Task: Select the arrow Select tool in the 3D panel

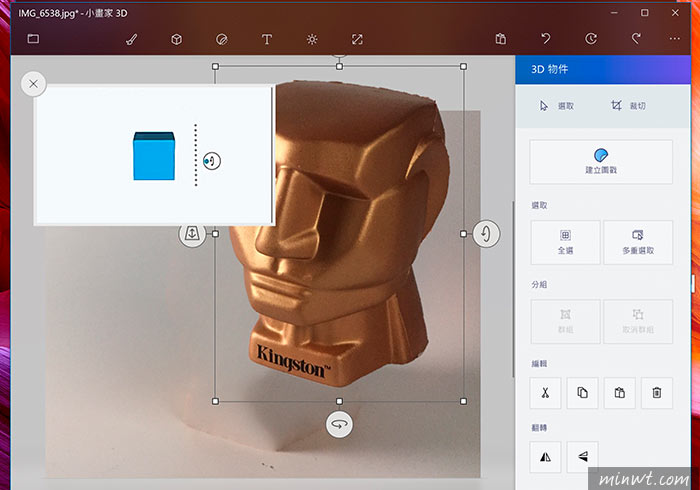Action: point(556,106)
